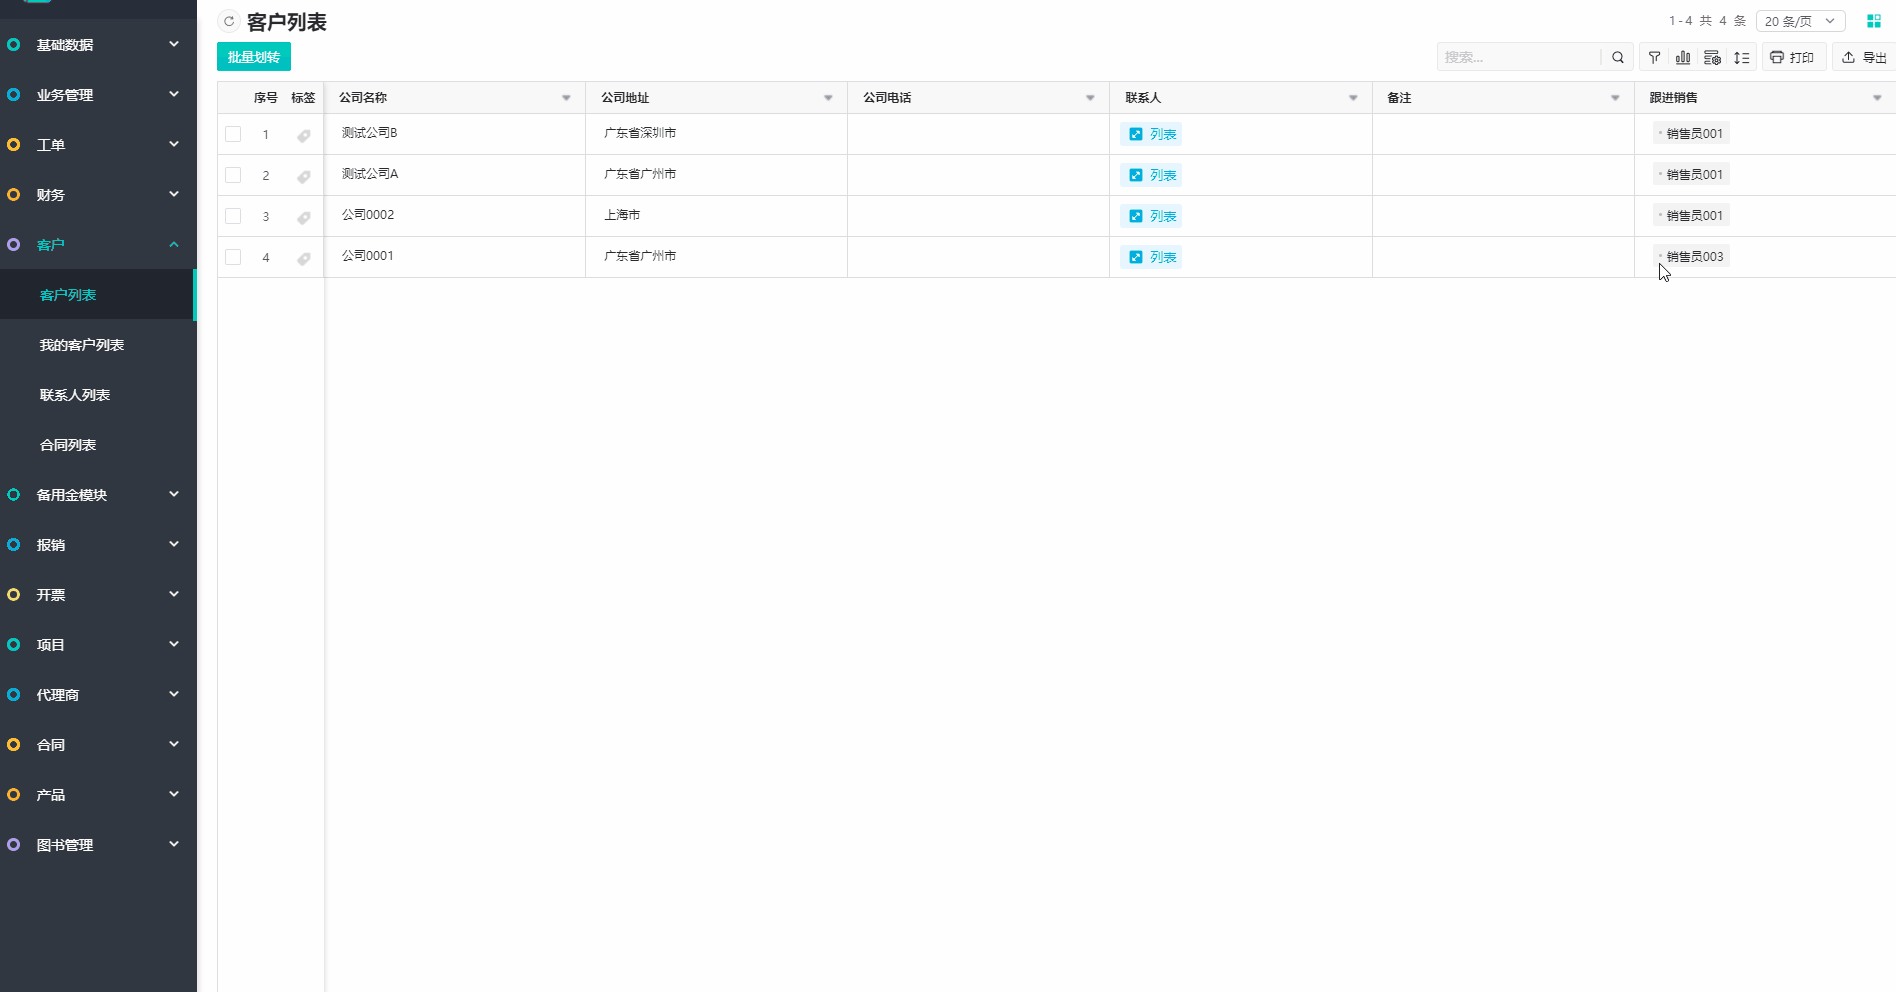Viewport: 1896px width, 992px height.
Task: Open 联系人 column header dropdown arrow
Action: tap(1353, 98)
